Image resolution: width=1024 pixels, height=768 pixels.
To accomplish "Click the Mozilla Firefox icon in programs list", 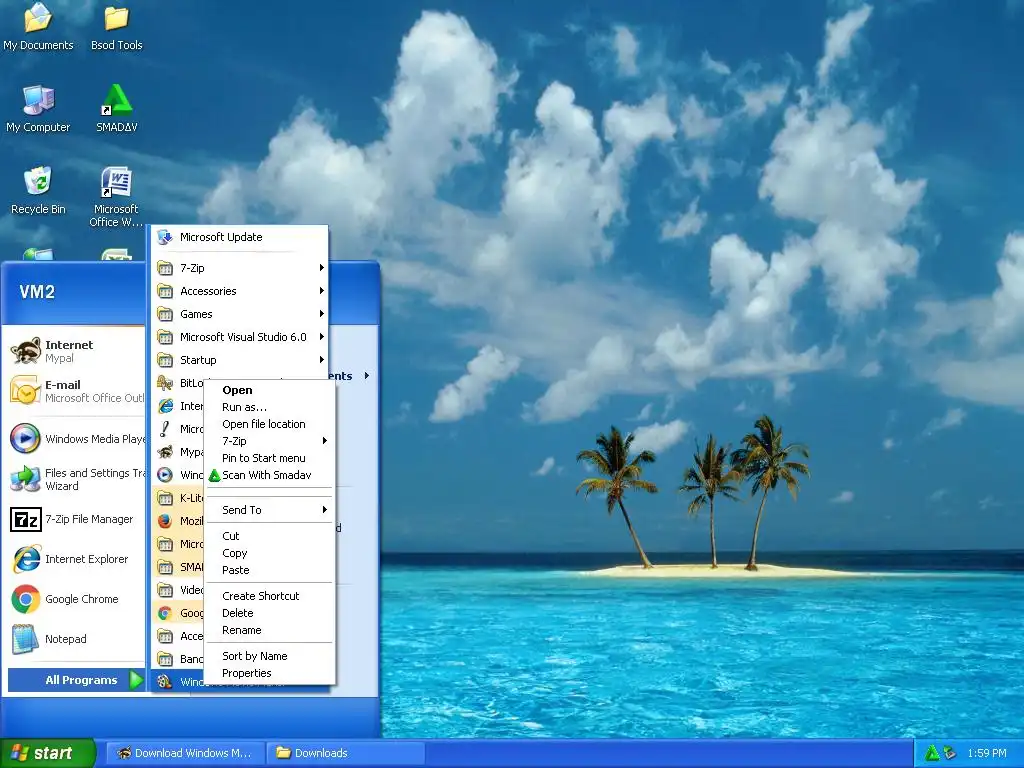I will (165, 520).
